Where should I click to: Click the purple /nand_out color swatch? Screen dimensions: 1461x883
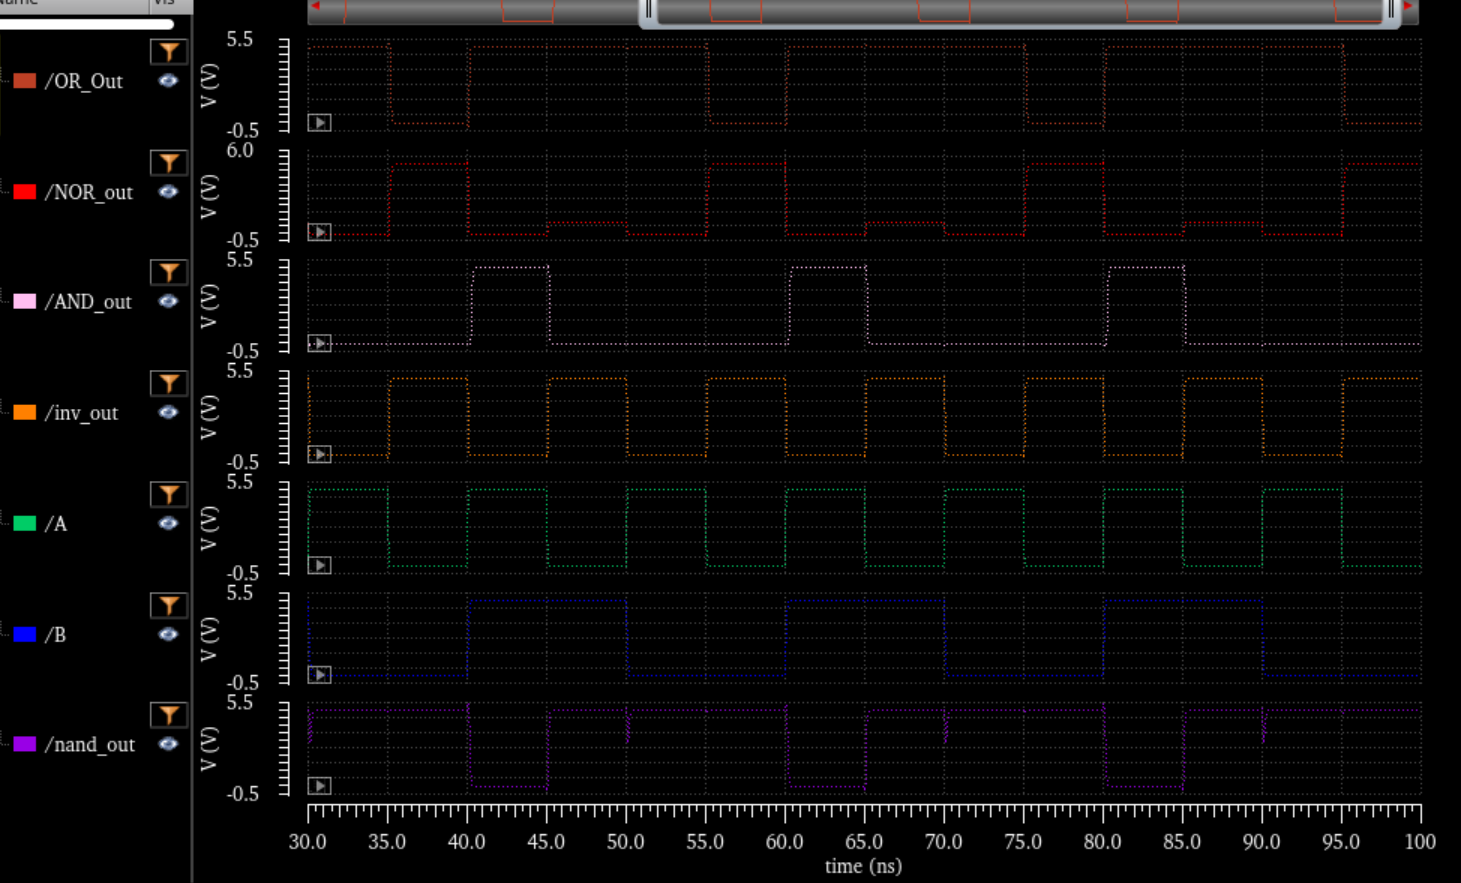click(x=25, y=744)
